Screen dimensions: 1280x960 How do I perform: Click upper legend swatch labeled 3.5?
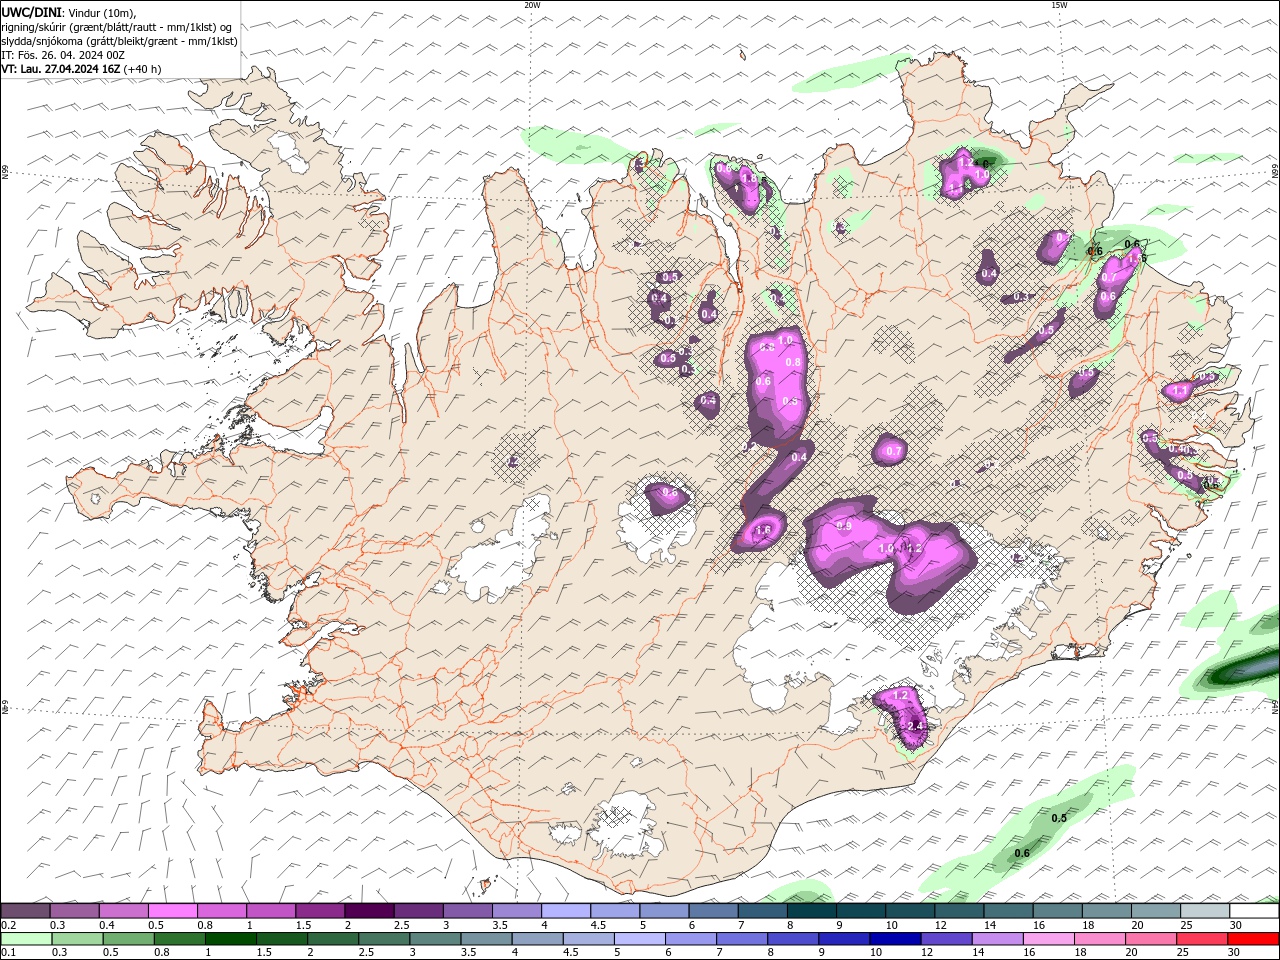[516, 911]
